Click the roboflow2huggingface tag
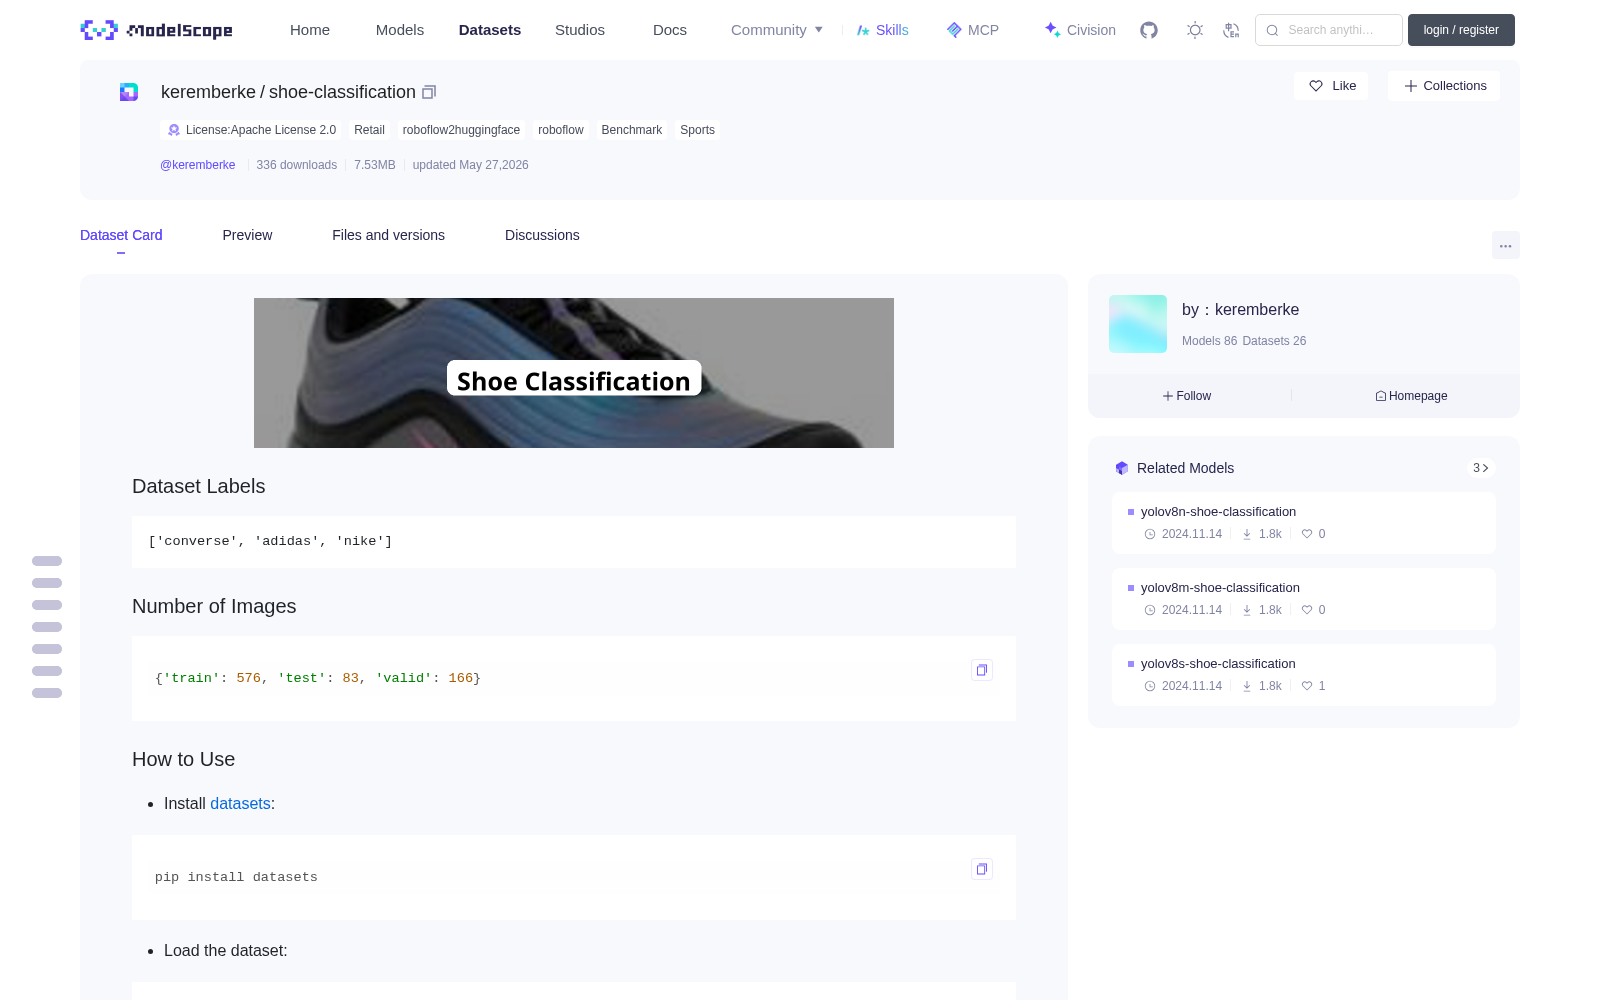The width and height of the screenshot is (1600, 1000). 461,130
